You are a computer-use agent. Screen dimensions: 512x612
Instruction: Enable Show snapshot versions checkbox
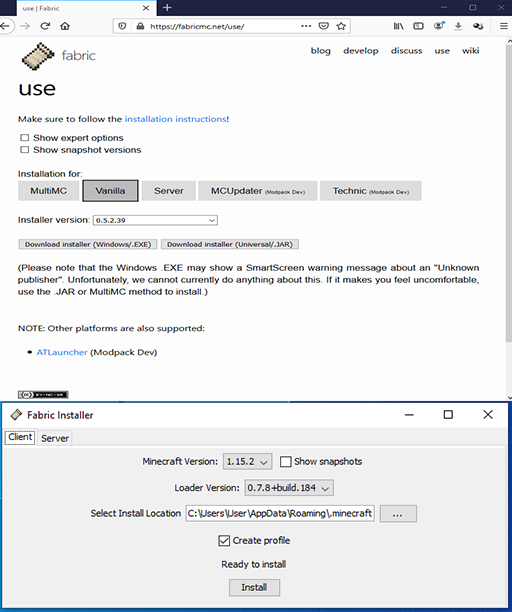[25, 150]
